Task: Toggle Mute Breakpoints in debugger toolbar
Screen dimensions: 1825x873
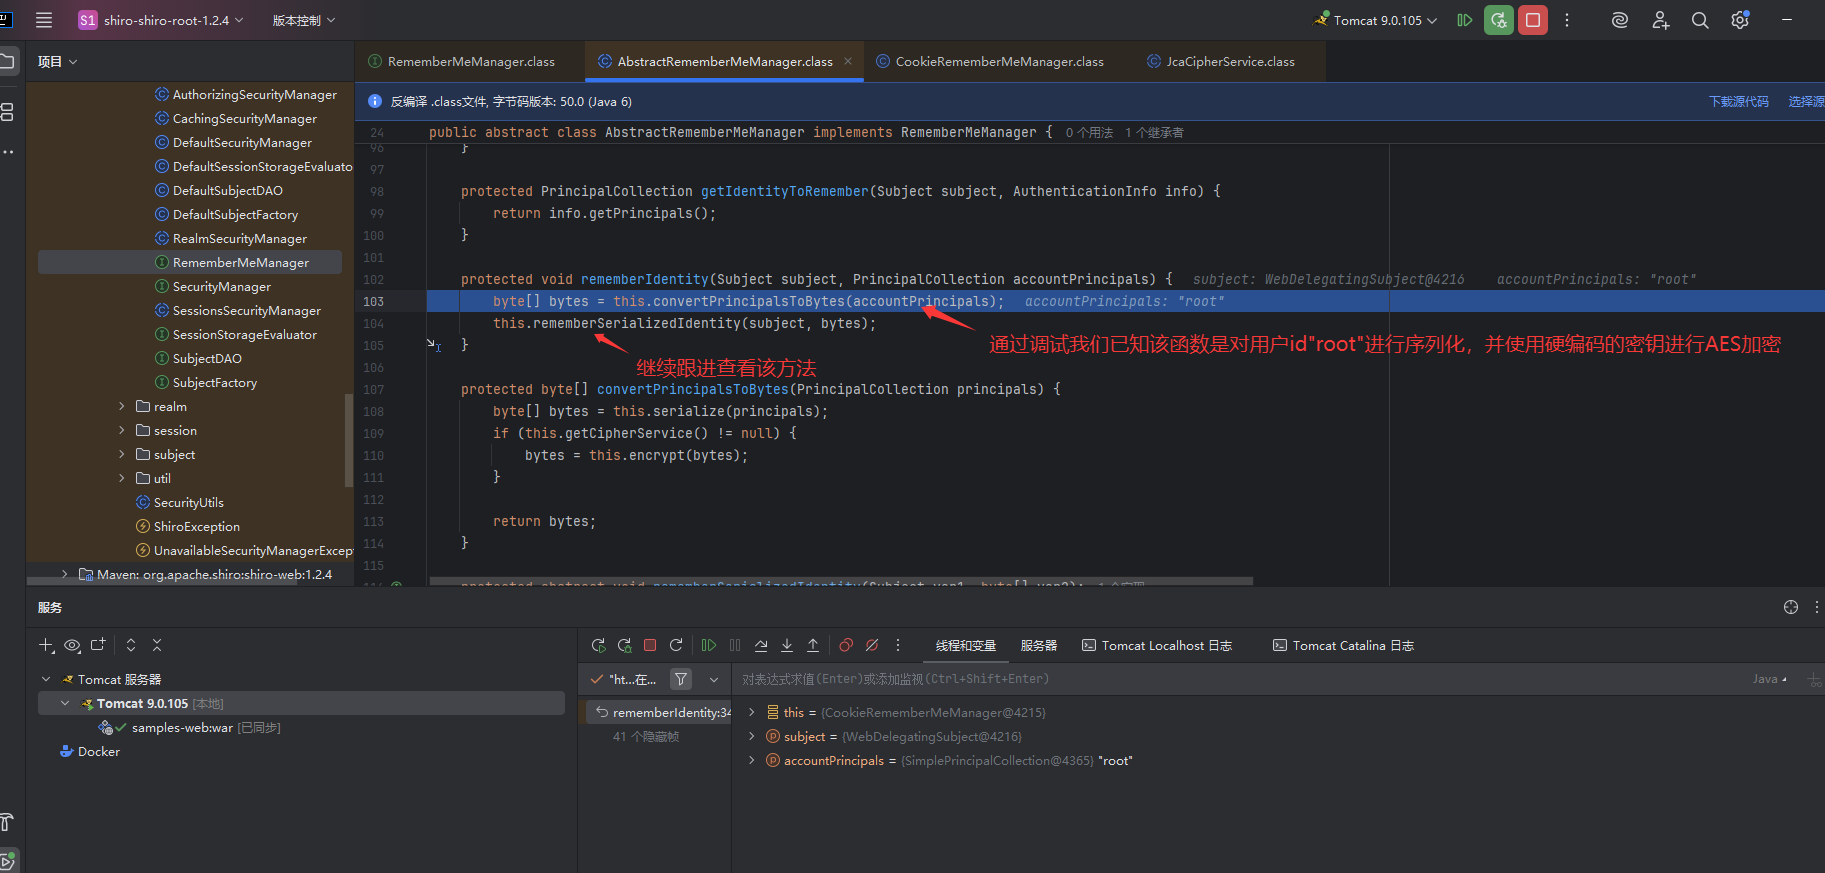Action: pos(872,646)
